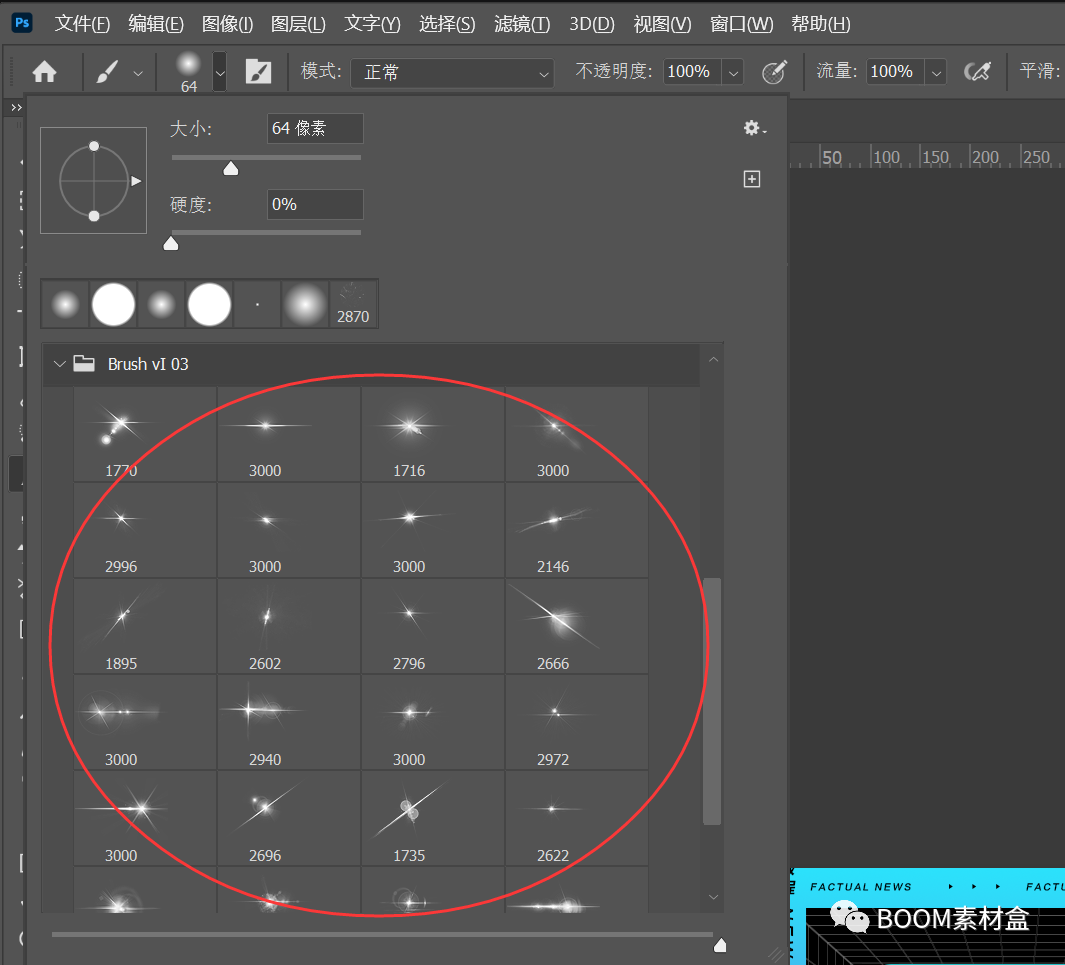Enable airbrush-style build-up icon
This screenshot has height=965, width=1065.
976,72
